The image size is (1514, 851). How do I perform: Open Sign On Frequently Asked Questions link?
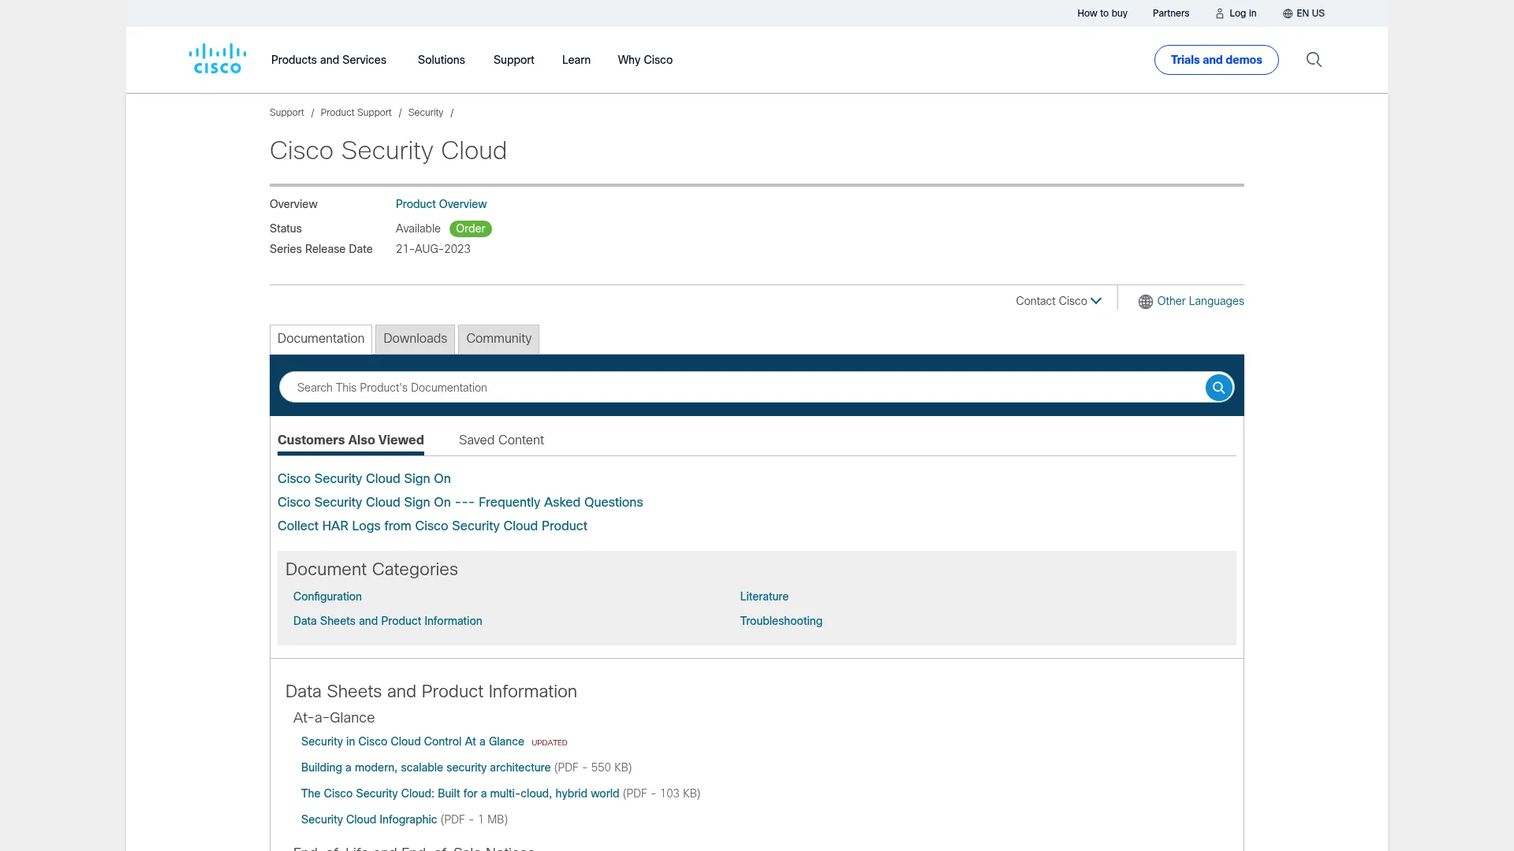(460, 503)
